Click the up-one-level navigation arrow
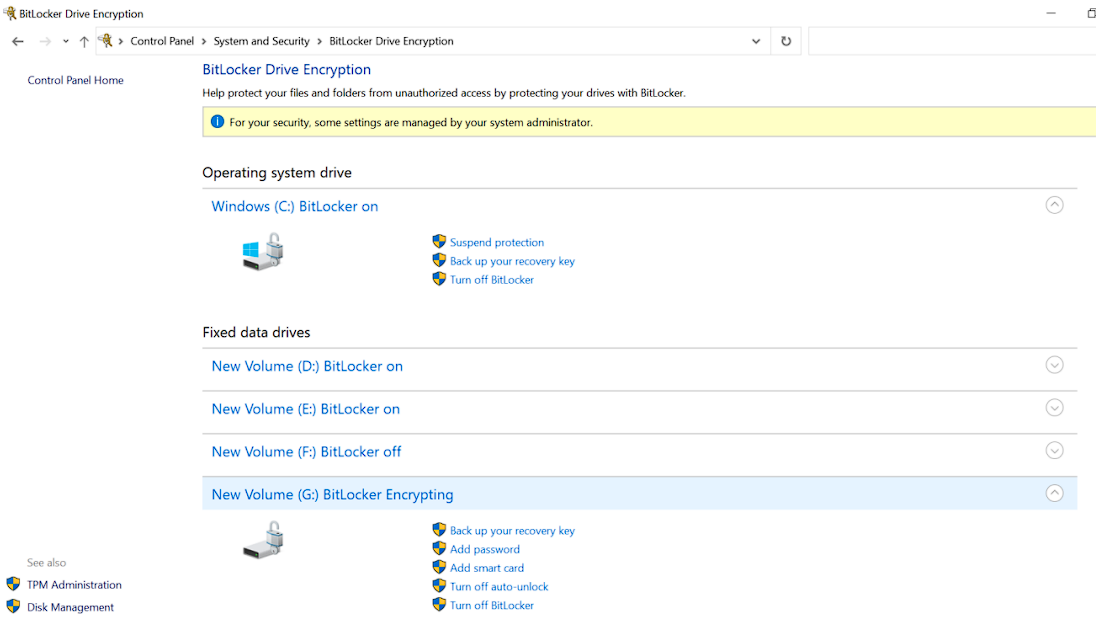Image resolution: width=1114 pixels, height=627 pixels. pyautogui.click(x=84, y=41)
